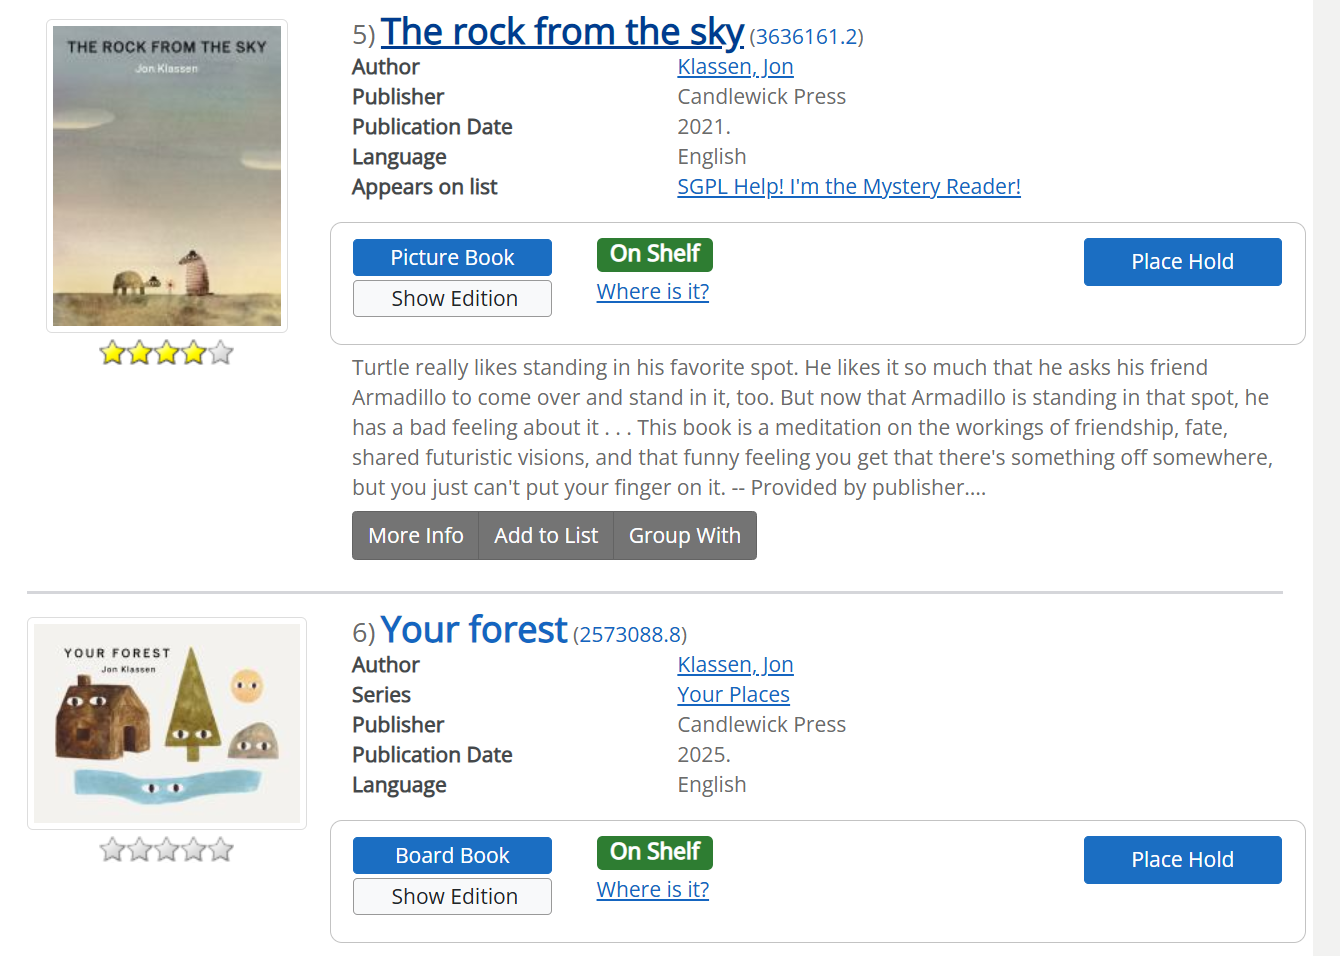Image resolution: width=1340 pixels, height=956 pixels.
Task: Open the Your Places series link
Action: [733, 694]
